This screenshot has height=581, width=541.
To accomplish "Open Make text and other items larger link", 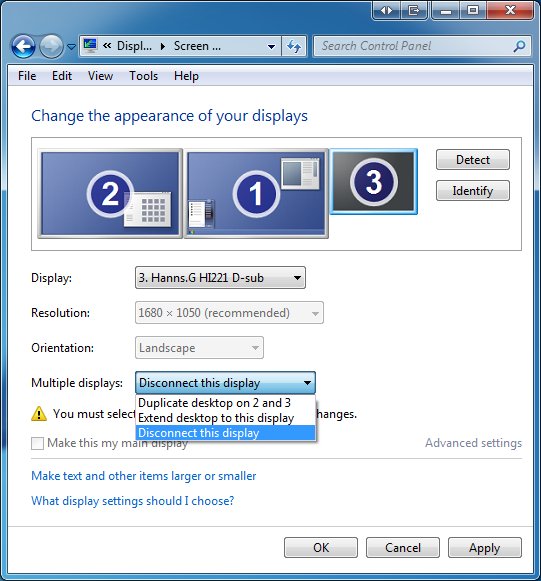I will (144, 476).
